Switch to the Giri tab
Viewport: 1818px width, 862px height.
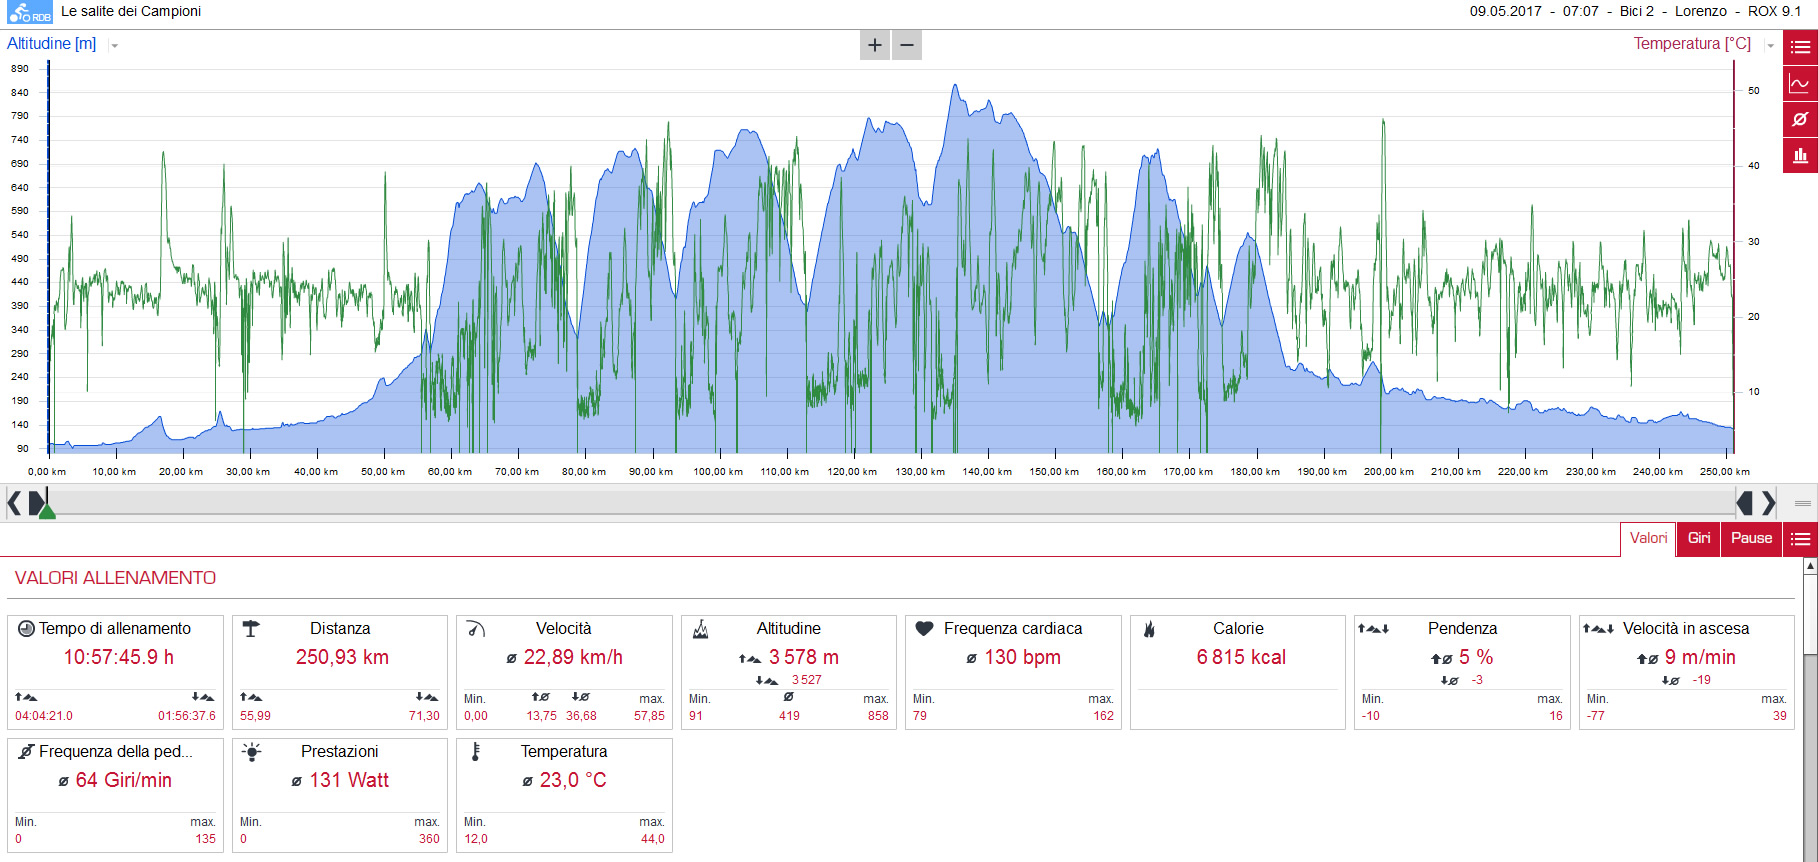pyautogui.click(x=1699, y=538)
